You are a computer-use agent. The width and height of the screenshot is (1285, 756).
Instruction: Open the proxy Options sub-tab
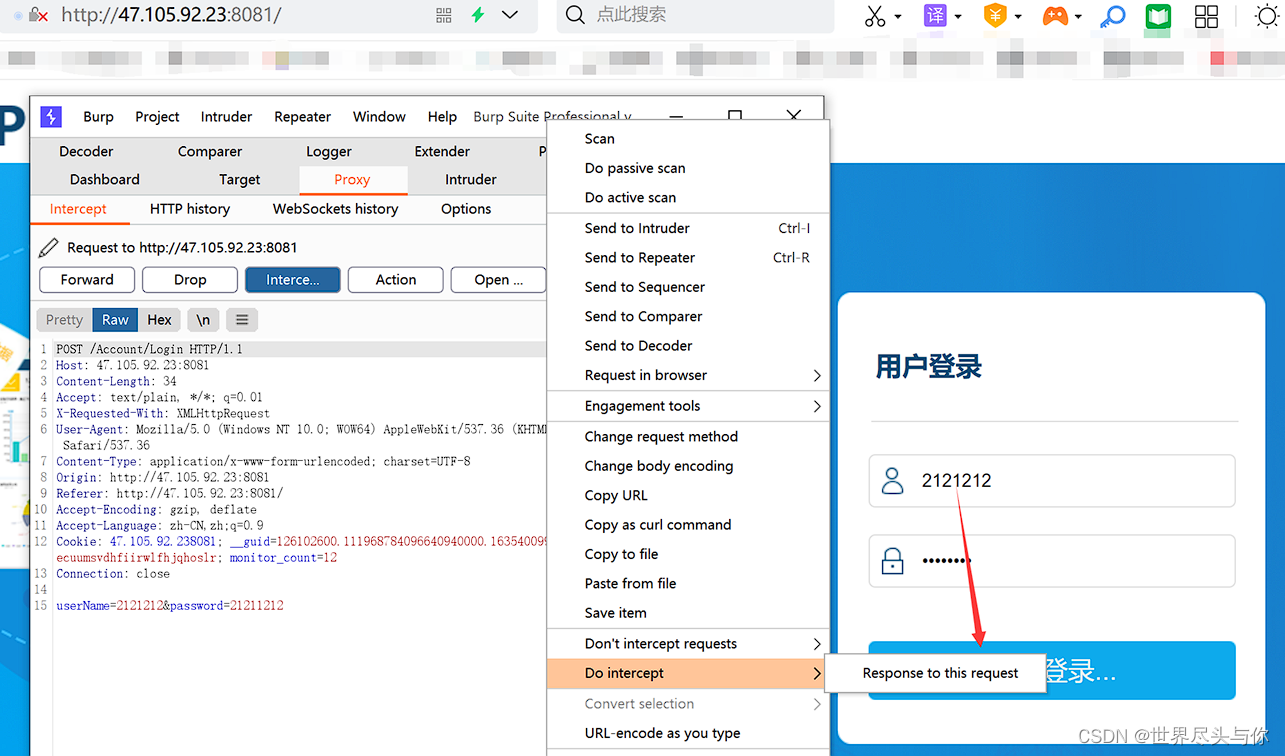click(466, 209)
